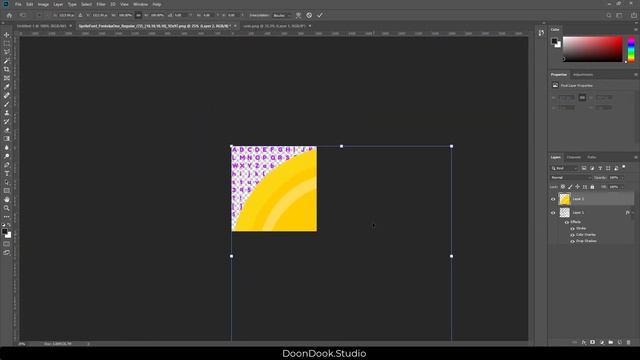Select the Rectangular Marquee tool
This screenshot has width=640, height=360.
[x=7, y=44]
